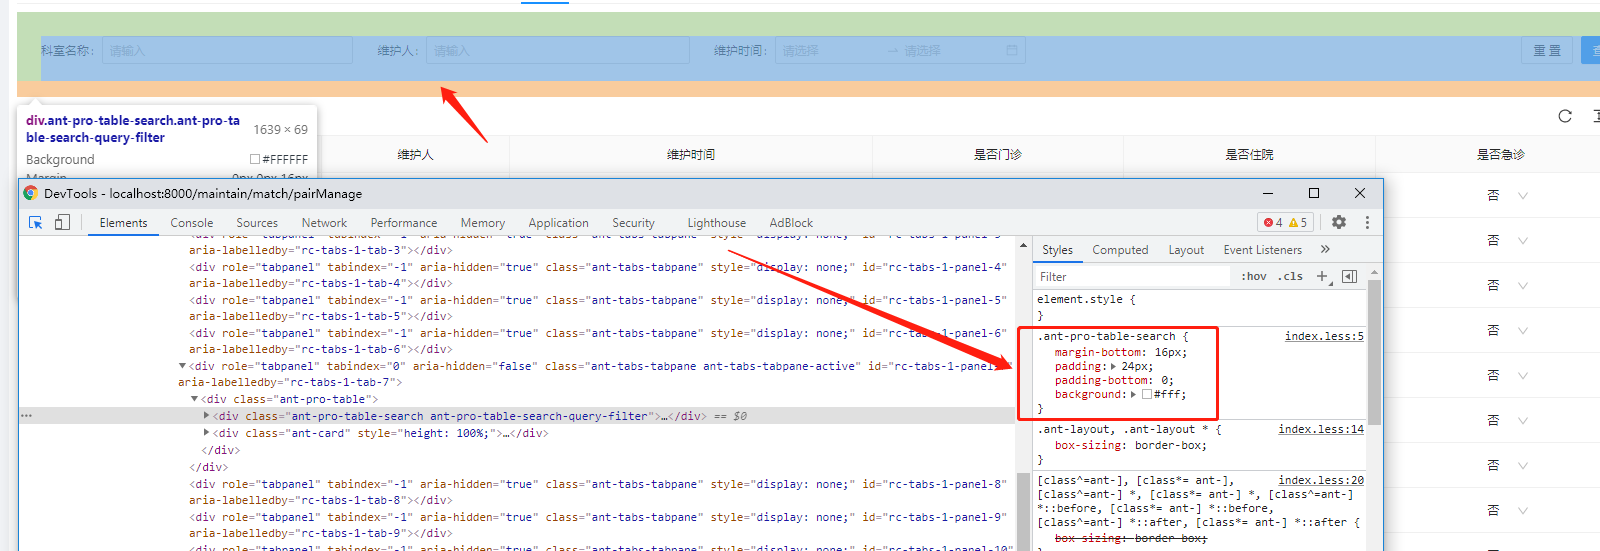Collapse the ant-pro-table div node
Screen dimensions: 1600x551
pos(194,399)
